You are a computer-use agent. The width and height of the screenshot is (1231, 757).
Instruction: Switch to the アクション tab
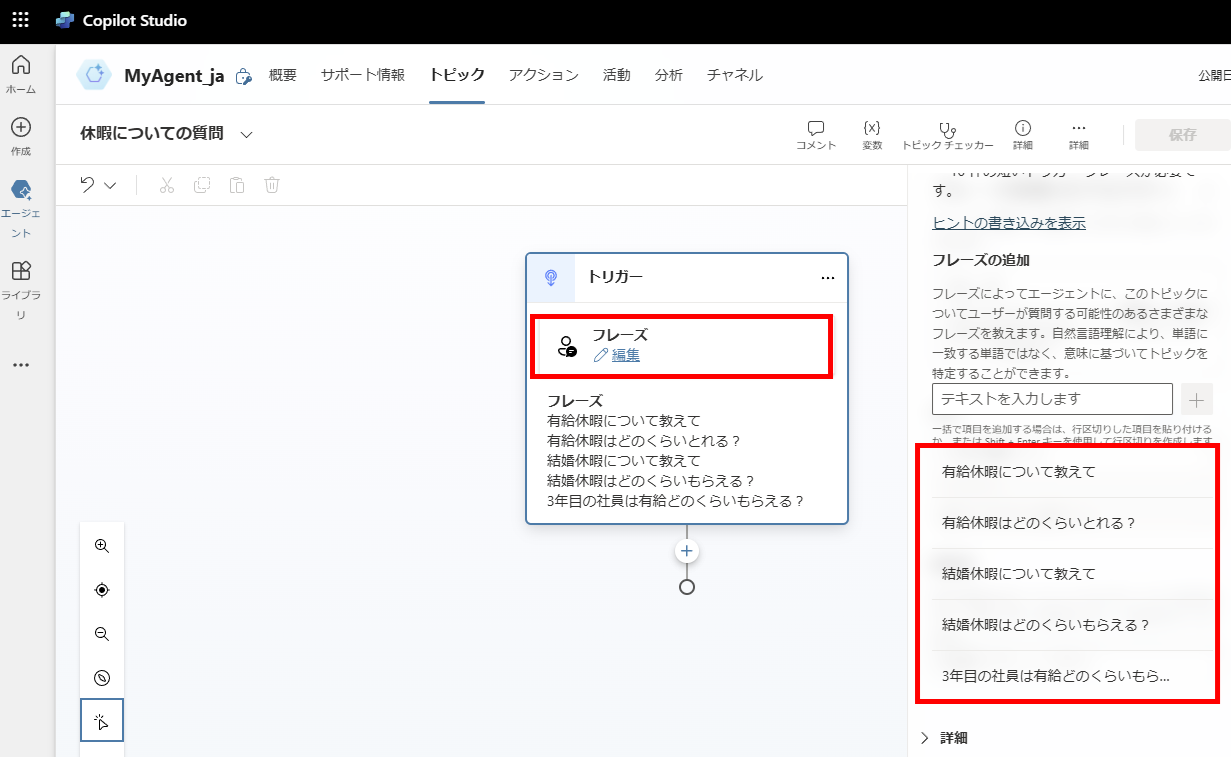pos(543,75)
